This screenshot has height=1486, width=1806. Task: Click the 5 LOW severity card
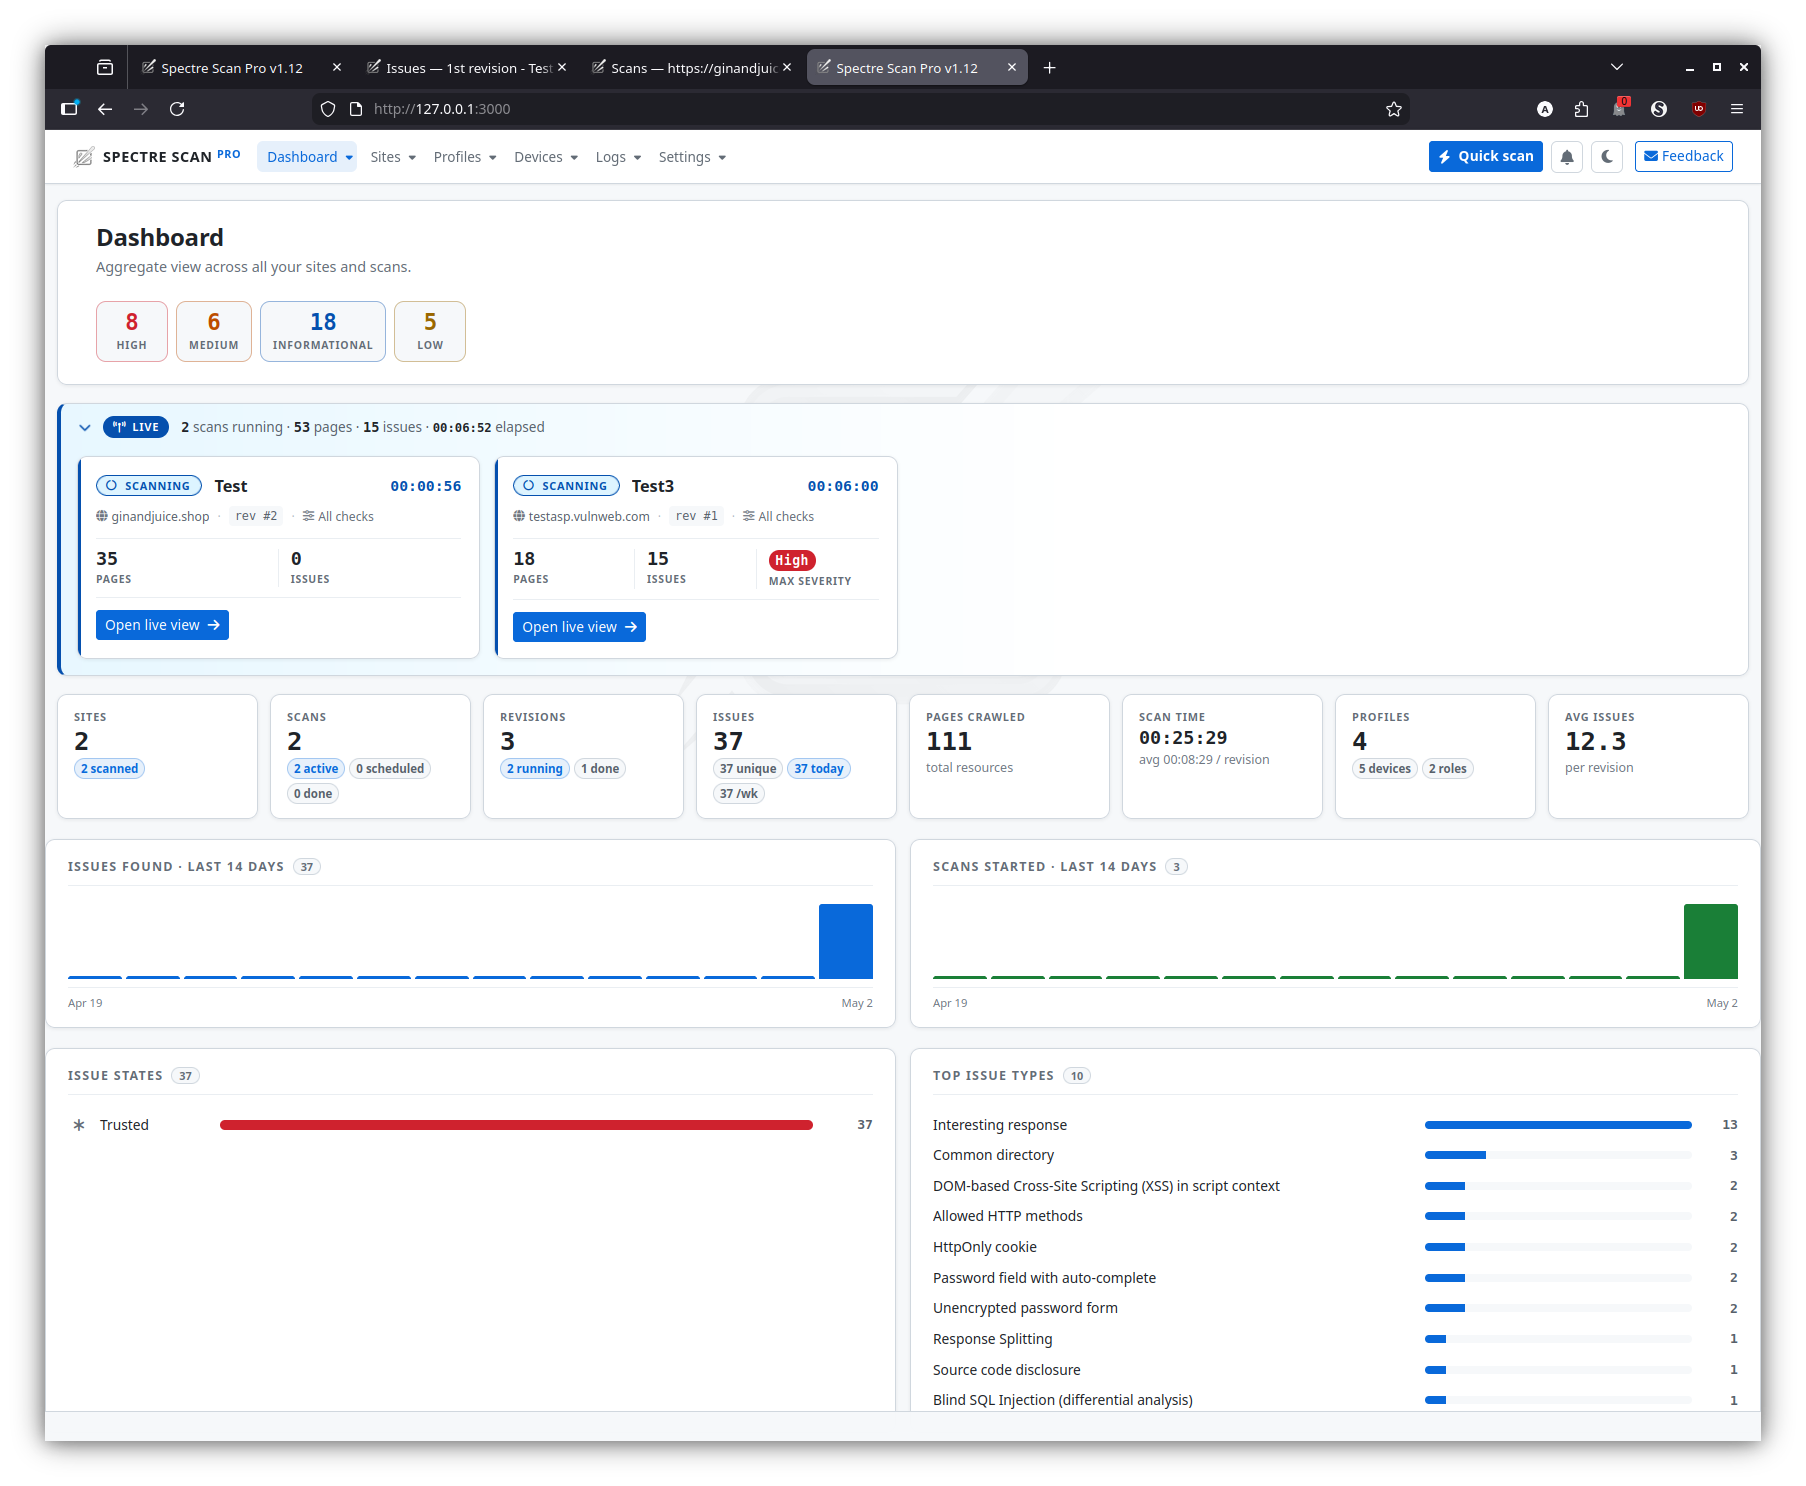pos(430,331)
